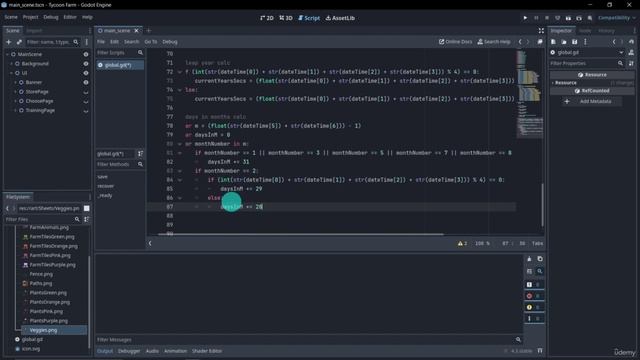Open the Compatibility renderer dropdown

[617, 18]
